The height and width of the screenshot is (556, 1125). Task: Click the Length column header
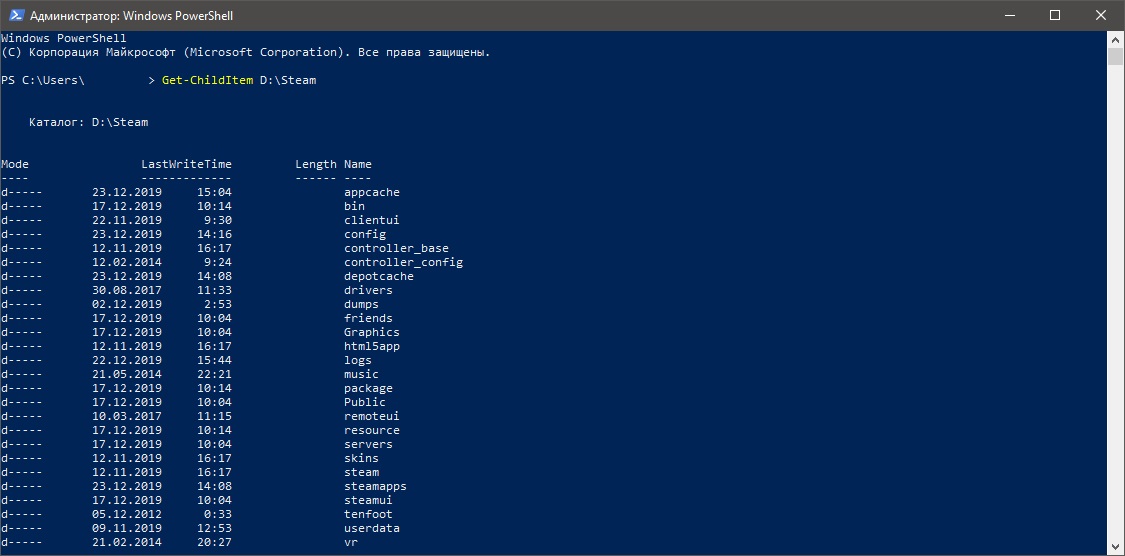point(316,164)
